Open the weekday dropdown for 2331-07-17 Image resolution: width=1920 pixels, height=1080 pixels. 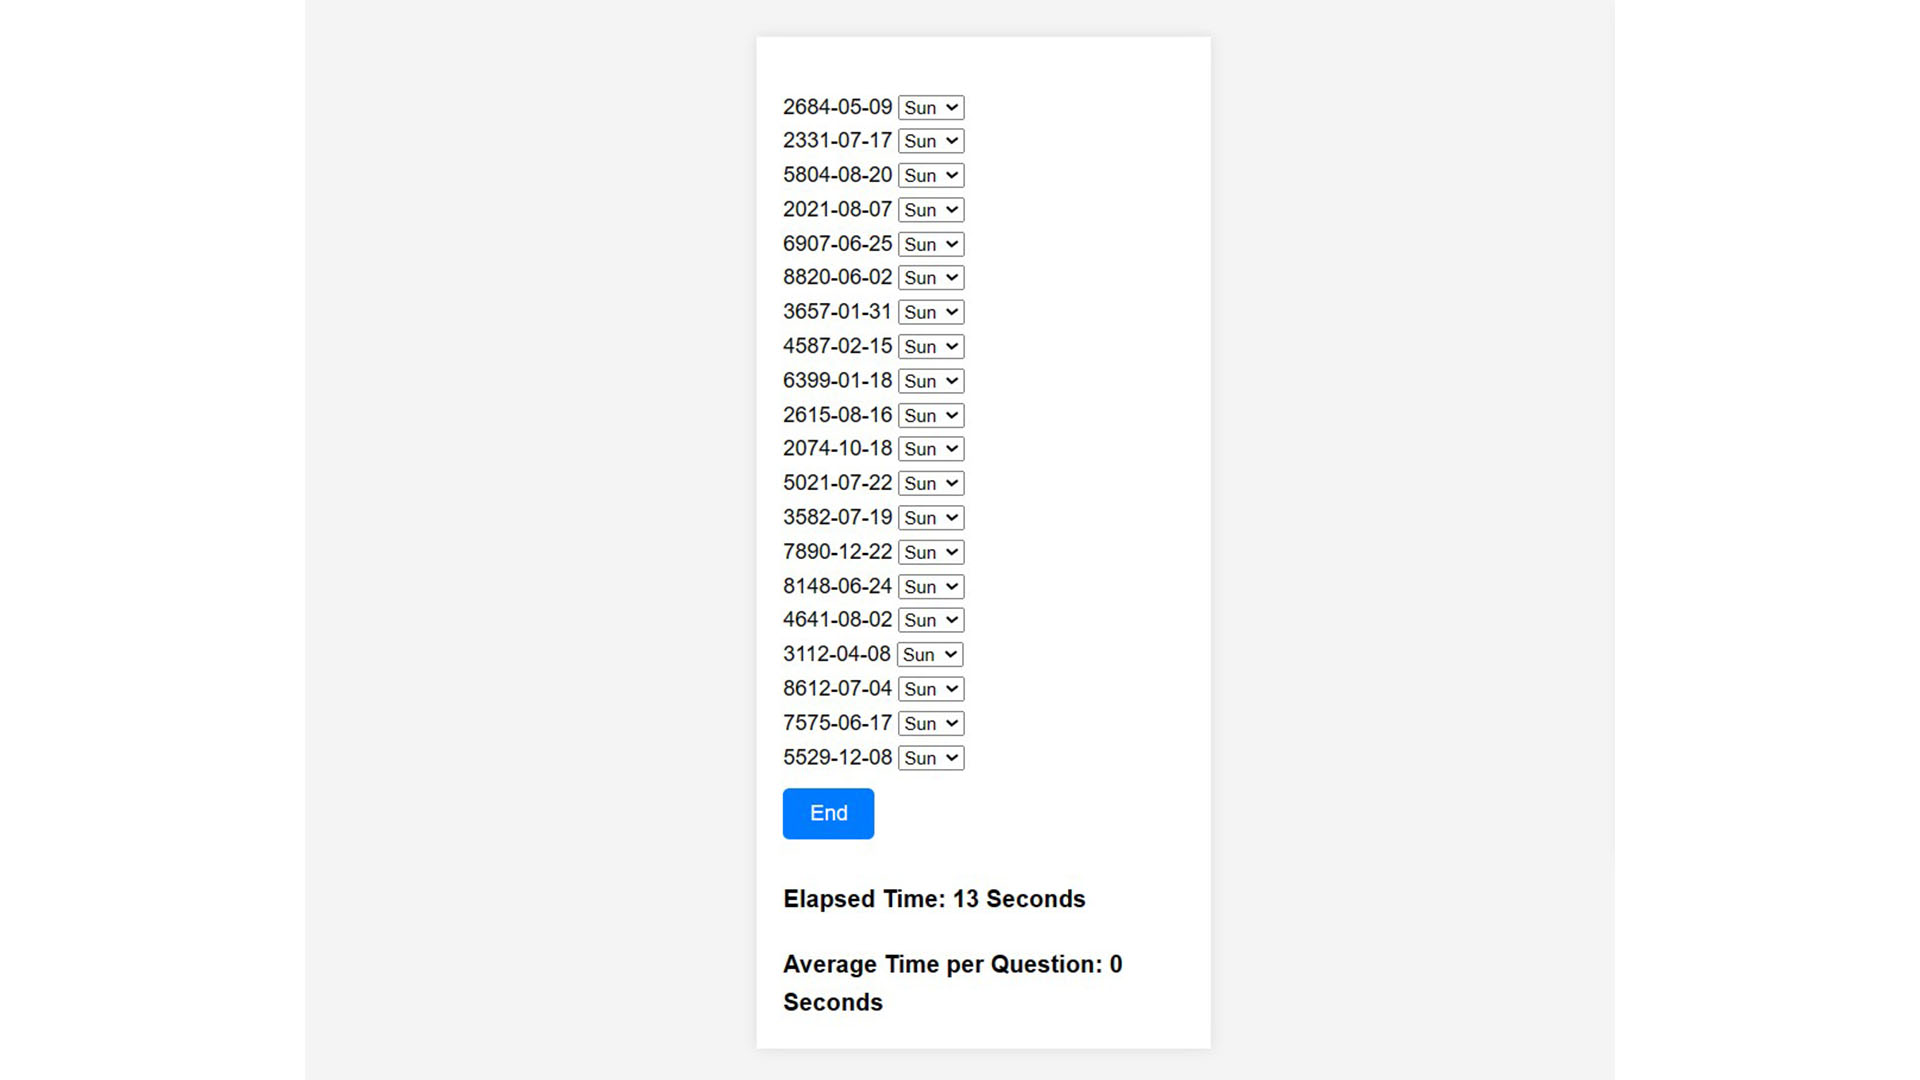(930, 141)
